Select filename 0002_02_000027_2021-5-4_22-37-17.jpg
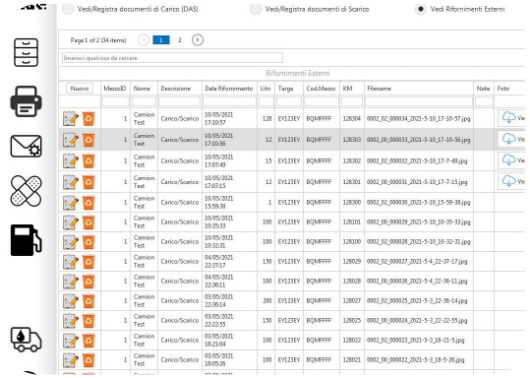Image resolution: width=530 pixels, height=378 pixels. coord(417,261)
